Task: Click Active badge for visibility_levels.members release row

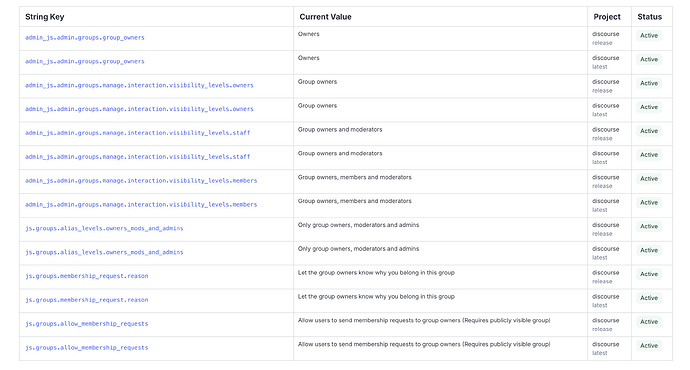Action: 649,179
